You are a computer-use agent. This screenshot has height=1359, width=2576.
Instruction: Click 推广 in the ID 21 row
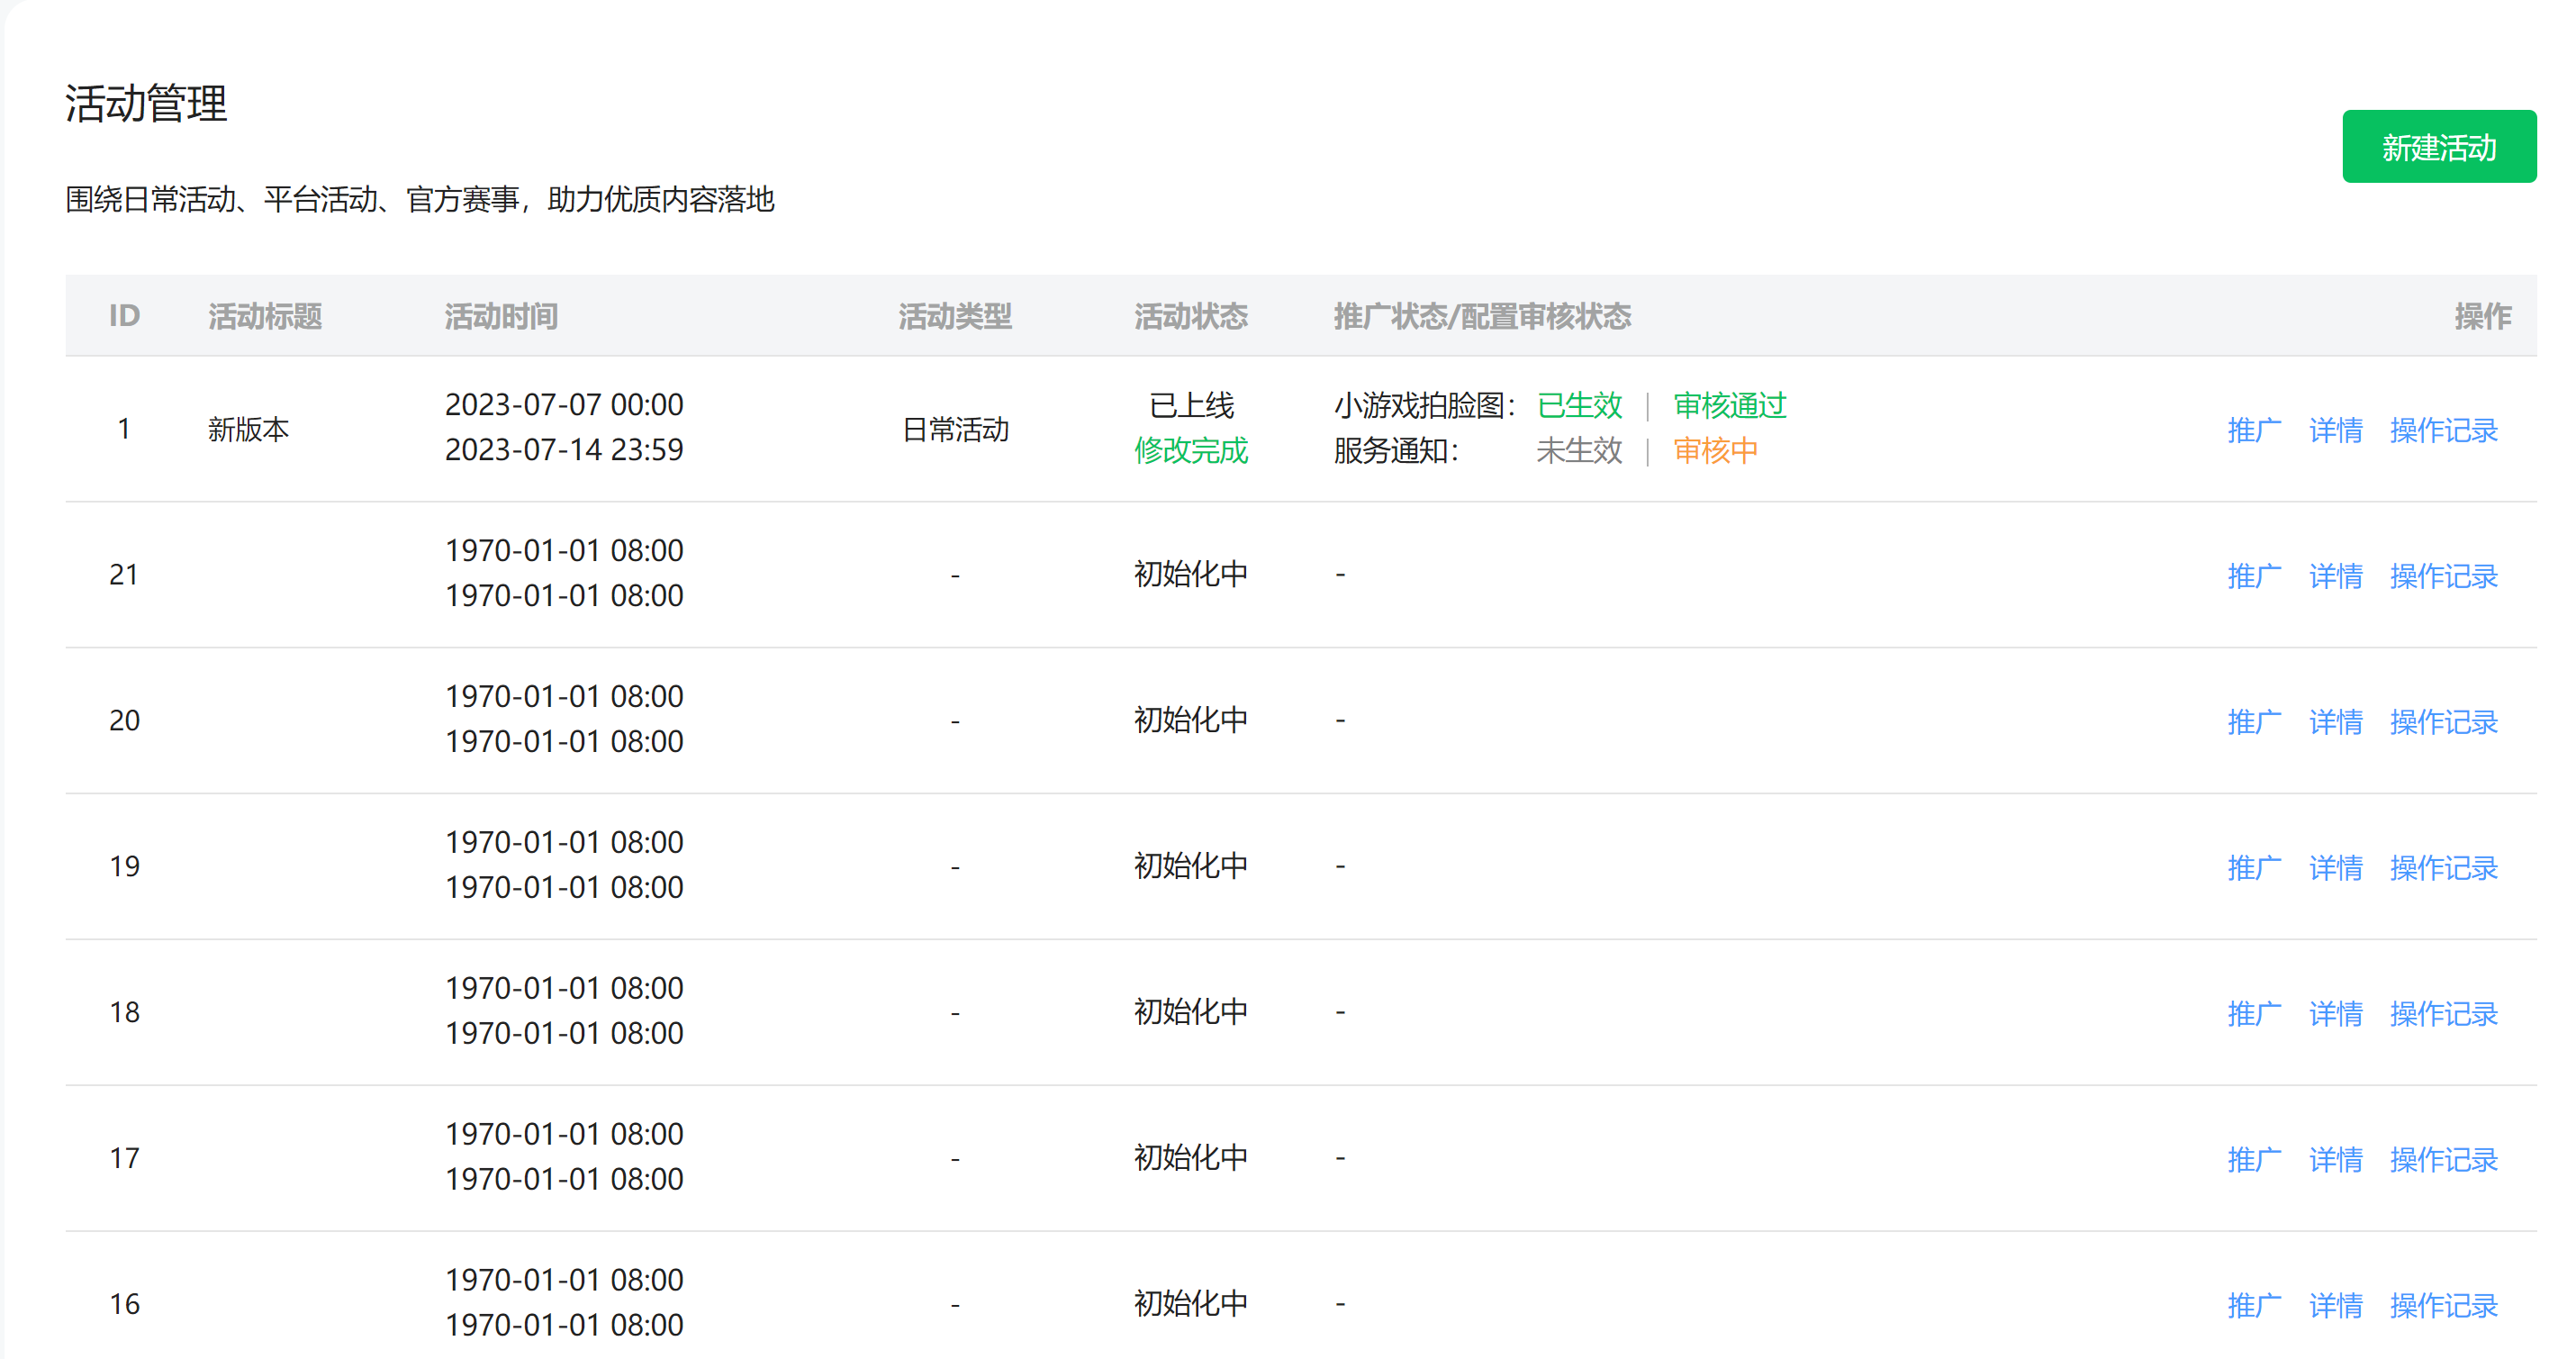(x=2254, y=576)
